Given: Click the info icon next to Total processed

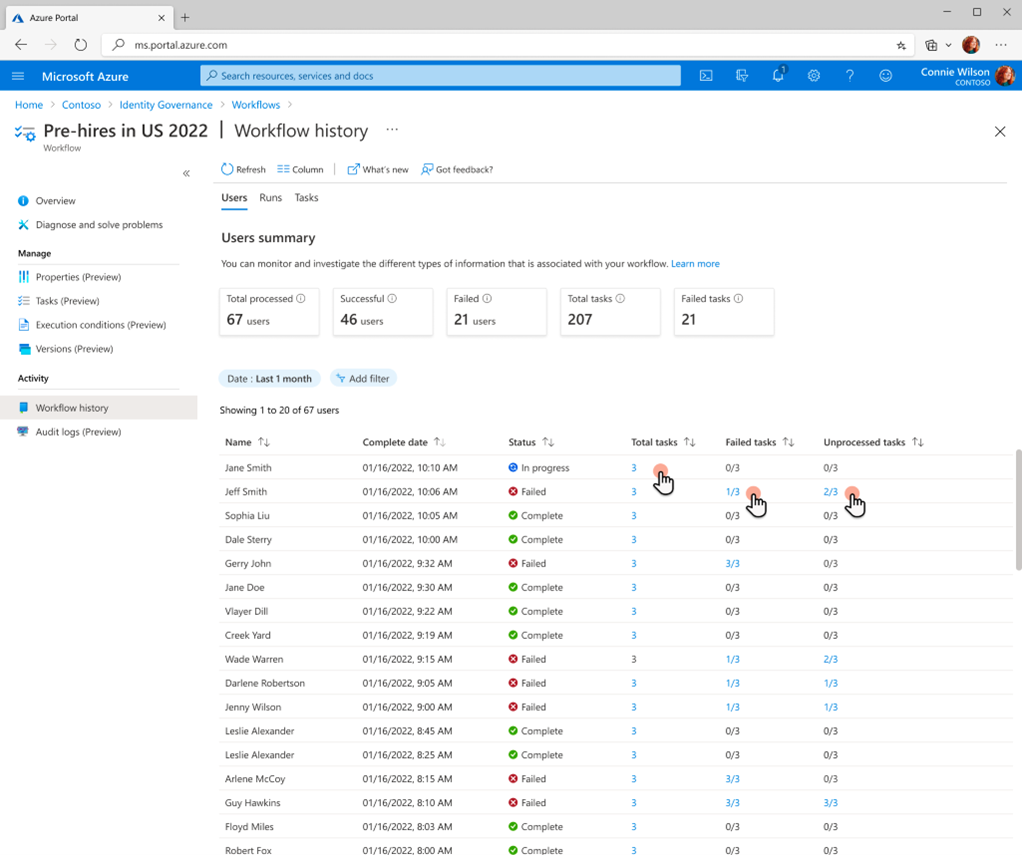Looking at the screenshot, I should pos(301,298).
